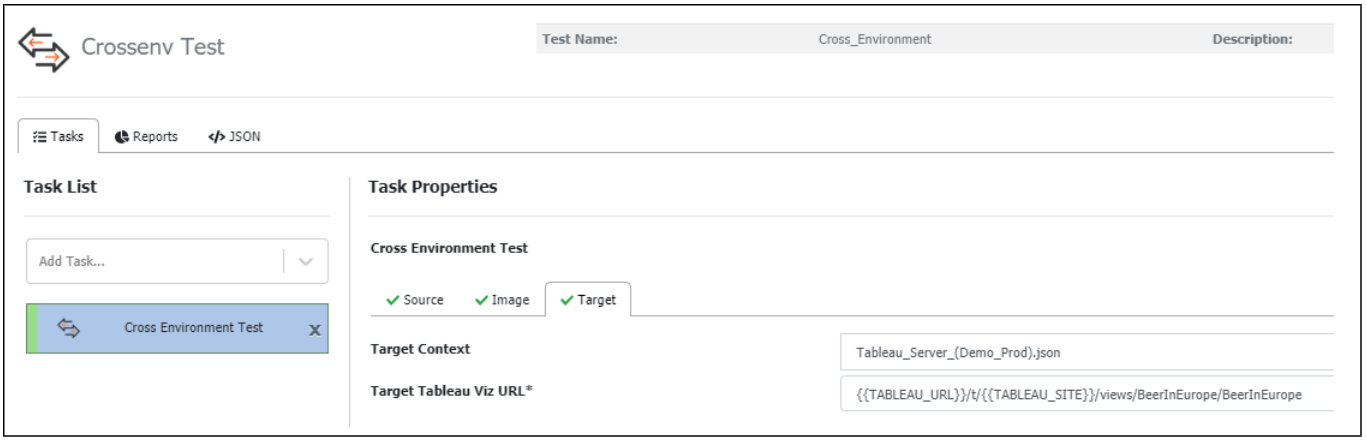This screenshot has width=1366, height=440.
Task: Click the green checkmark beside Source
Action: click(394, 300)
